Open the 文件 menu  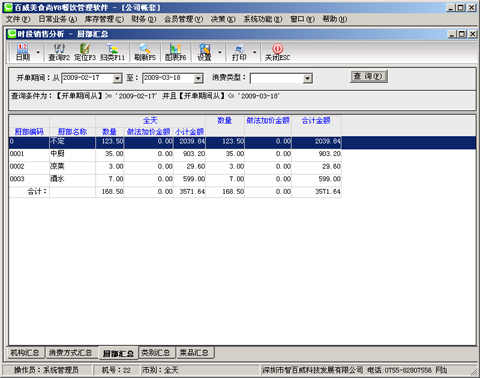point(18,19)
